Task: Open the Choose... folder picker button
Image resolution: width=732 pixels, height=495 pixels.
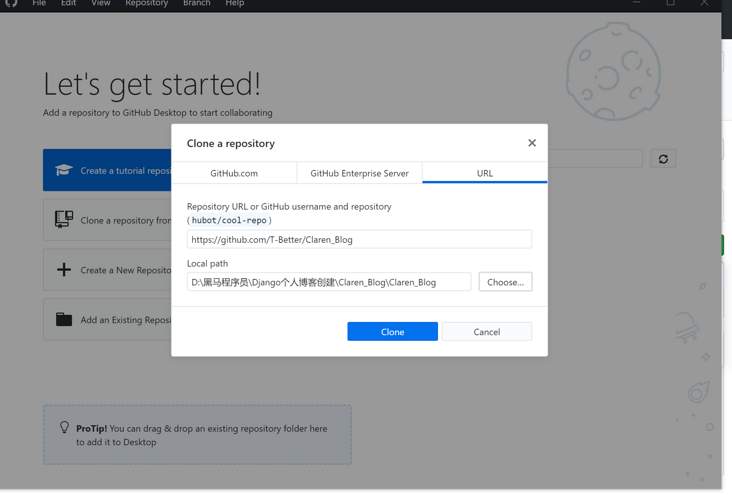Action: 505,282
